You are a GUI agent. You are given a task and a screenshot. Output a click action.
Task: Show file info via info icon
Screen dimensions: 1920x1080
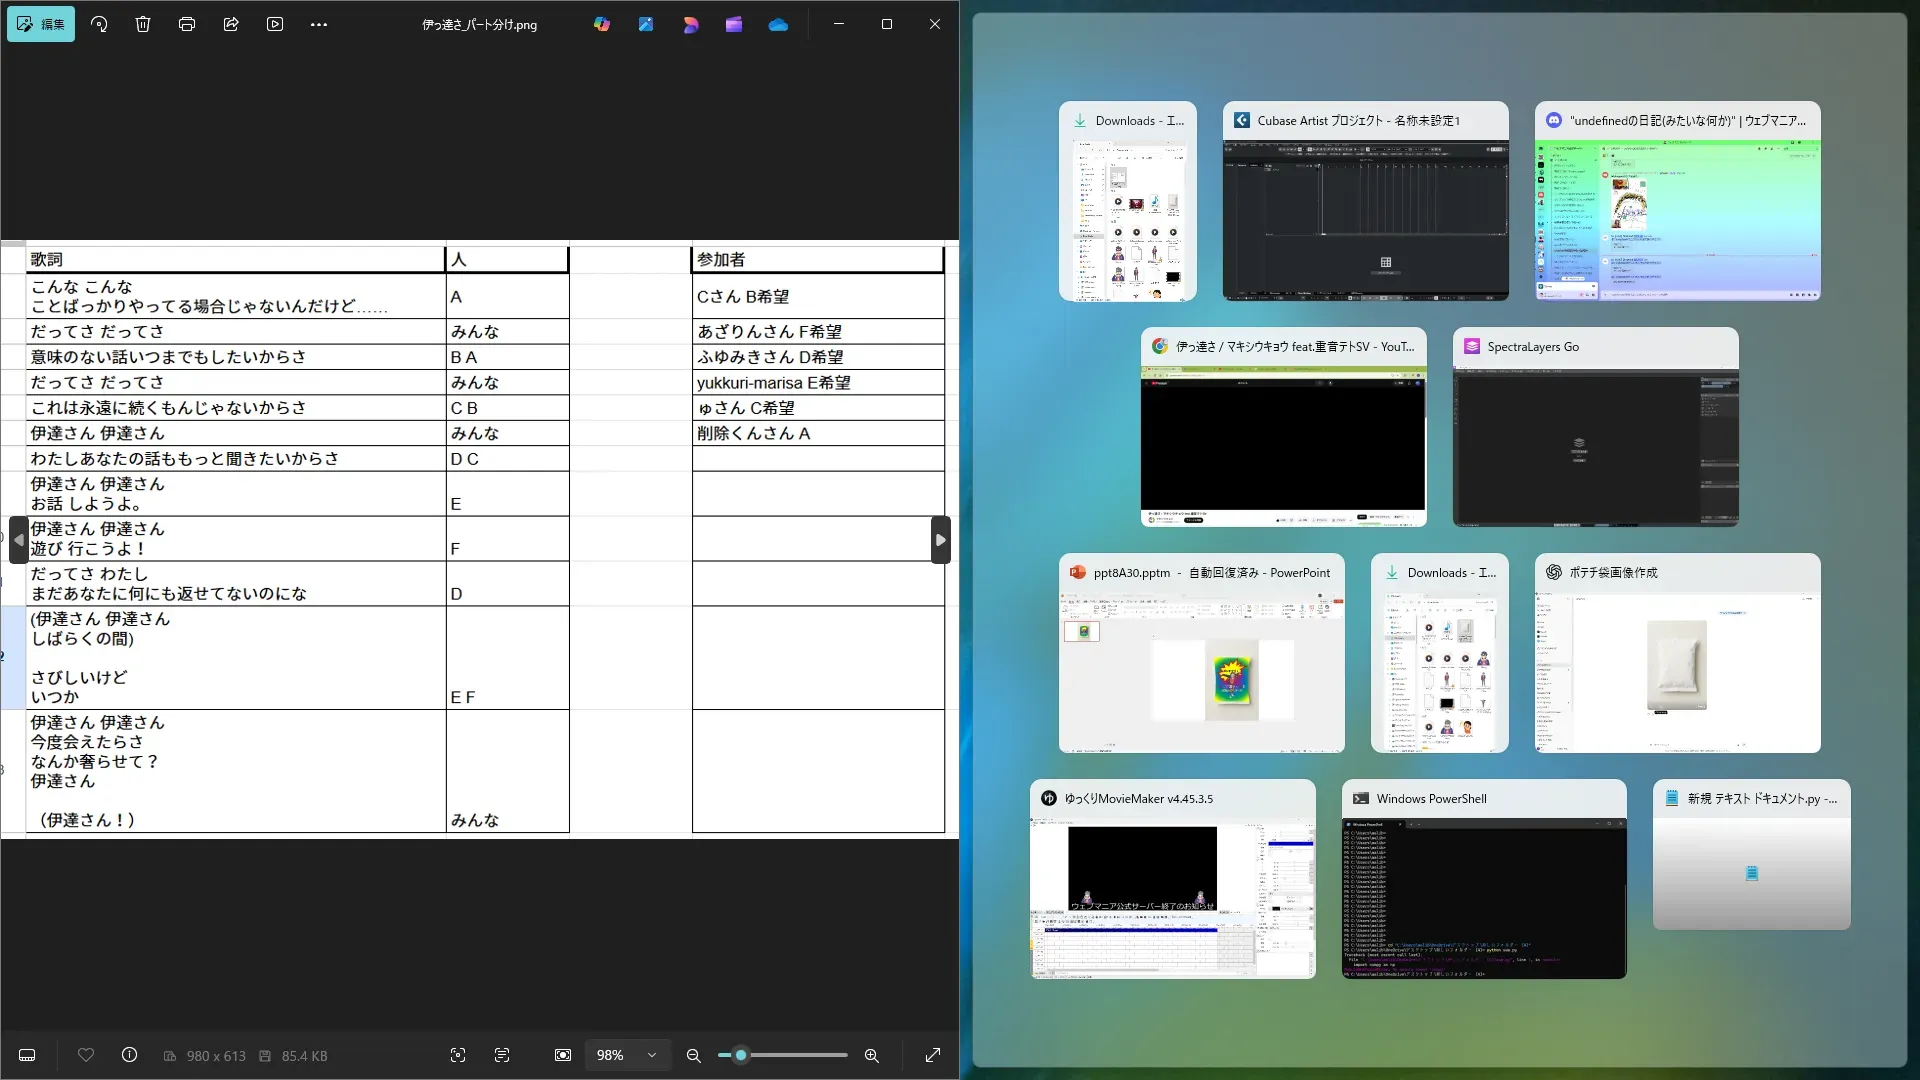pyautogui.click(x=129, y=1055)
